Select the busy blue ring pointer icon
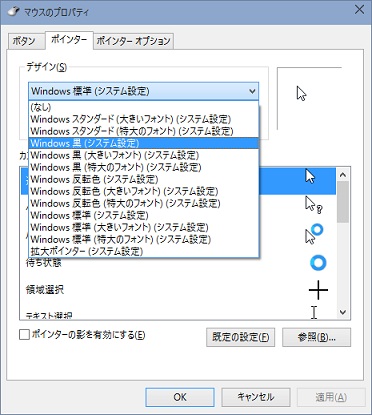372x415 pixels. (318, 263)
